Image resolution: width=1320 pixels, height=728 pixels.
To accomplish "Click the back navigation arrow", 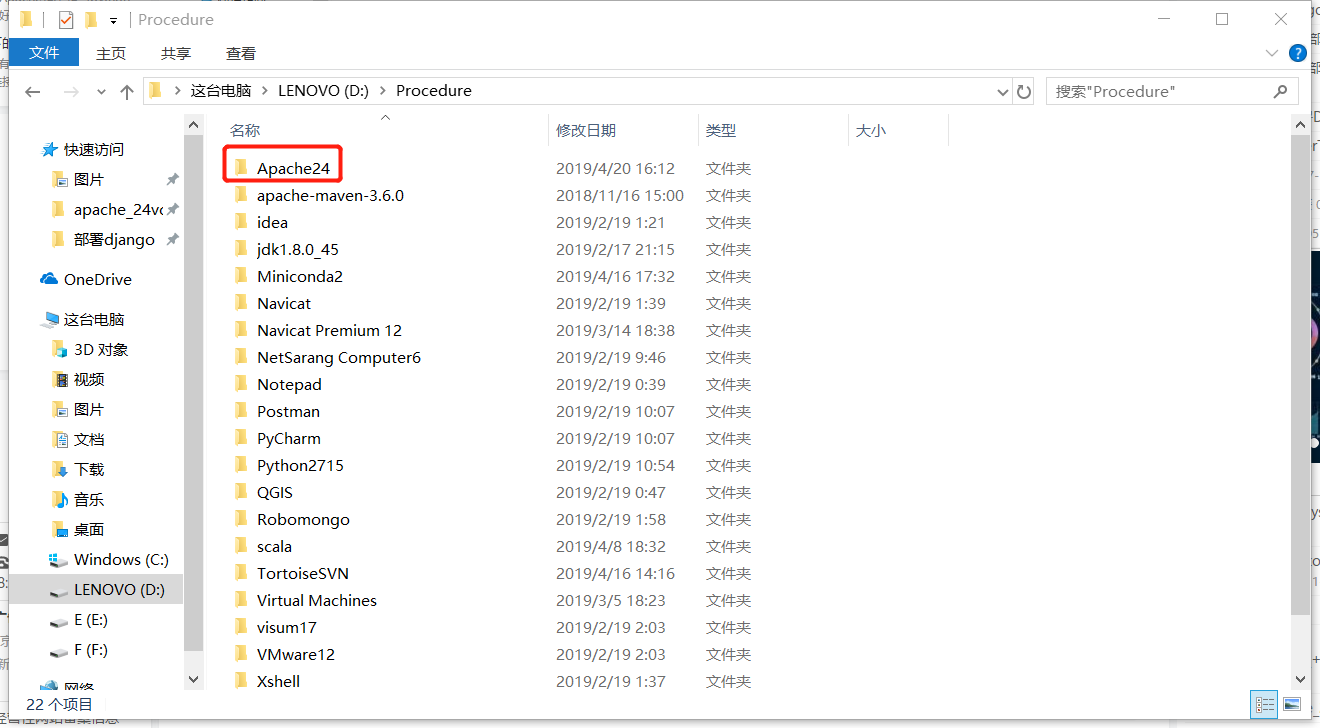I will 32,91.
